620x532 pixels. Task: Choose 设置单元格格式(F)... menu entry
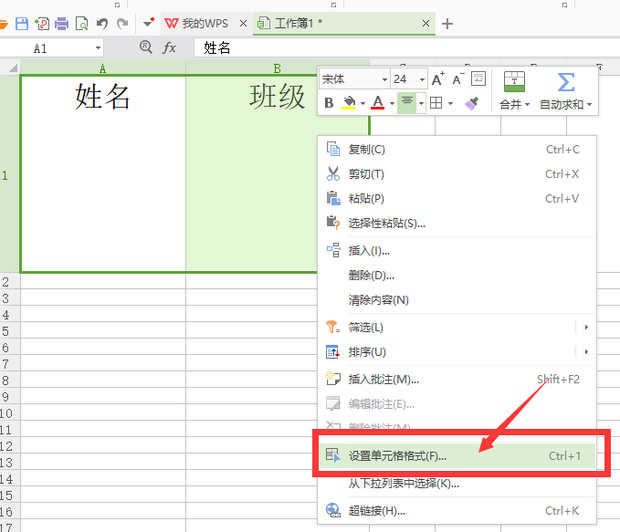click(x=457, y=456)
